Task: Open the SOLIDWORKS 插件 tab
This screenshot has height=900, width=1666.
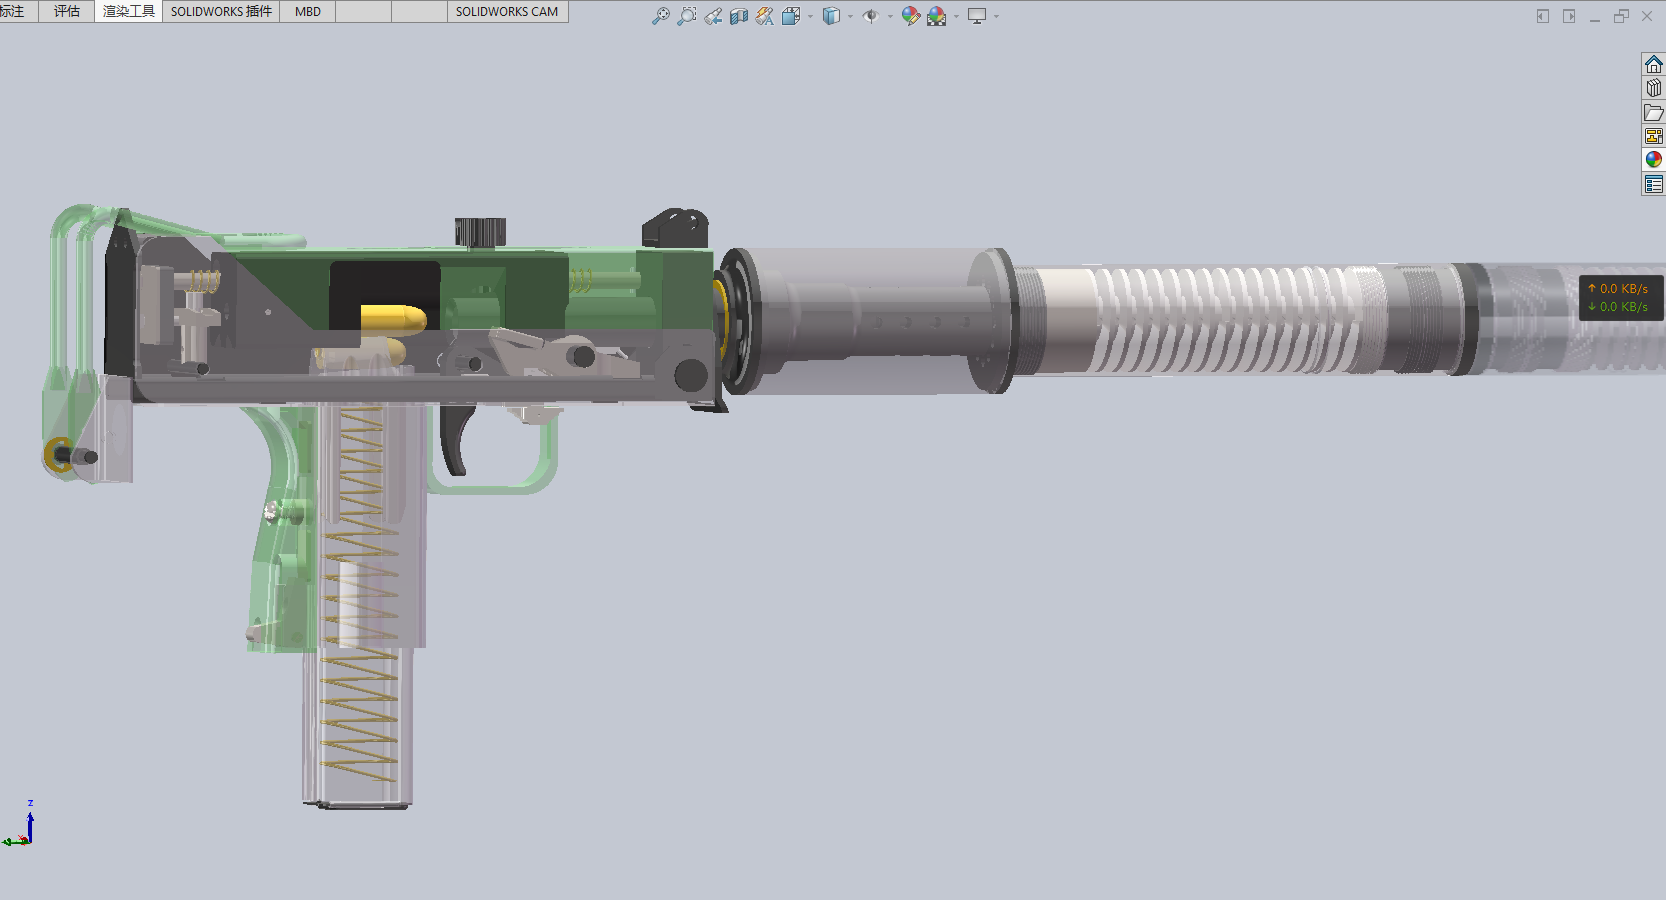Action: [221, 11]
